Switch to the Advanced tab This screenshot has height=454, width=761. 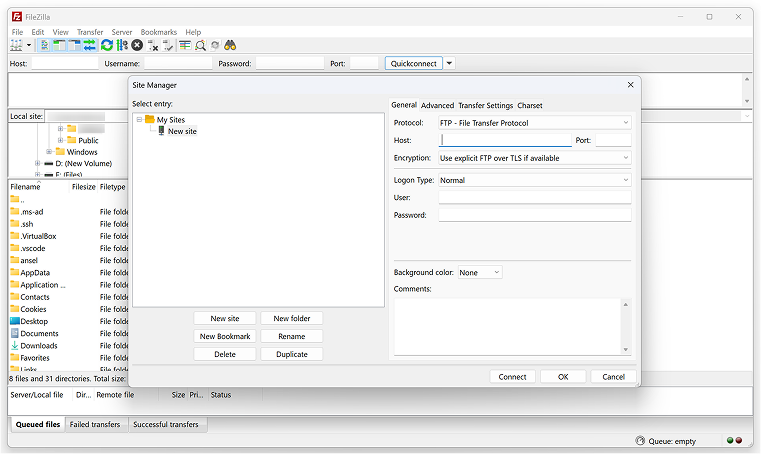coord(437,105)
